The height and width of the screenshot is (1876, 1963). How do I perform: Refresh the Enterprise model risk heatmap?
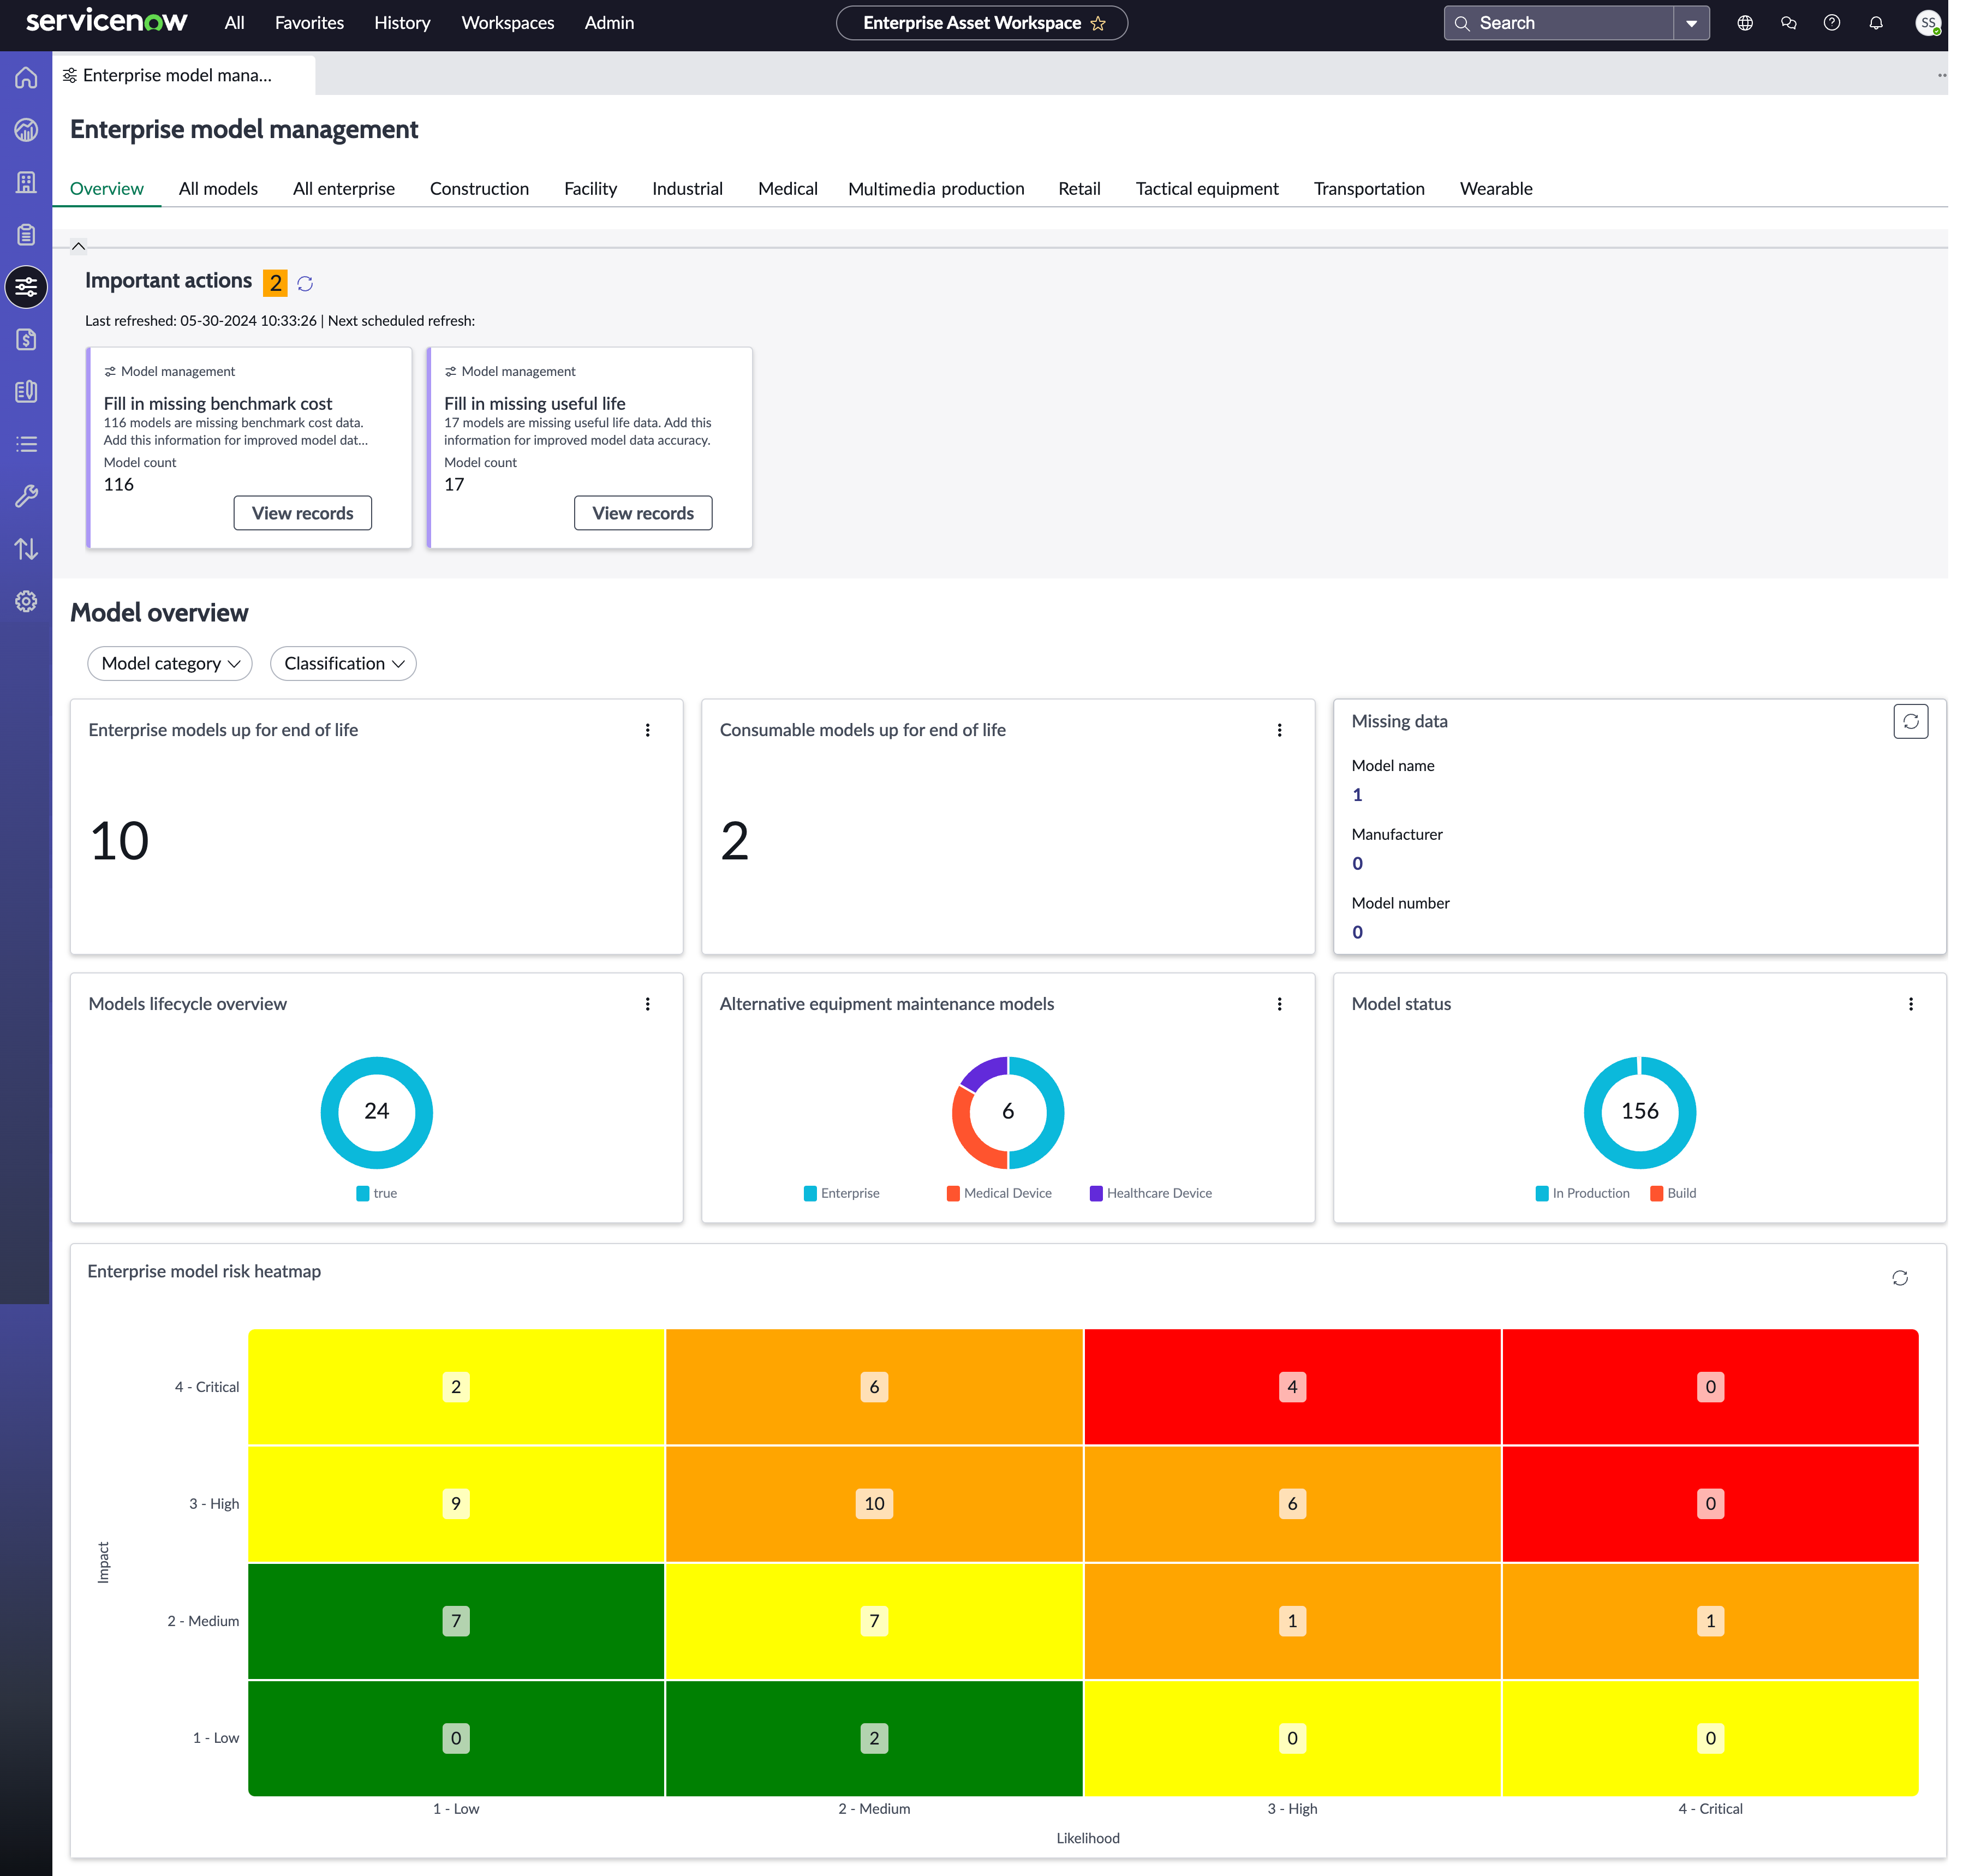1900,1279
